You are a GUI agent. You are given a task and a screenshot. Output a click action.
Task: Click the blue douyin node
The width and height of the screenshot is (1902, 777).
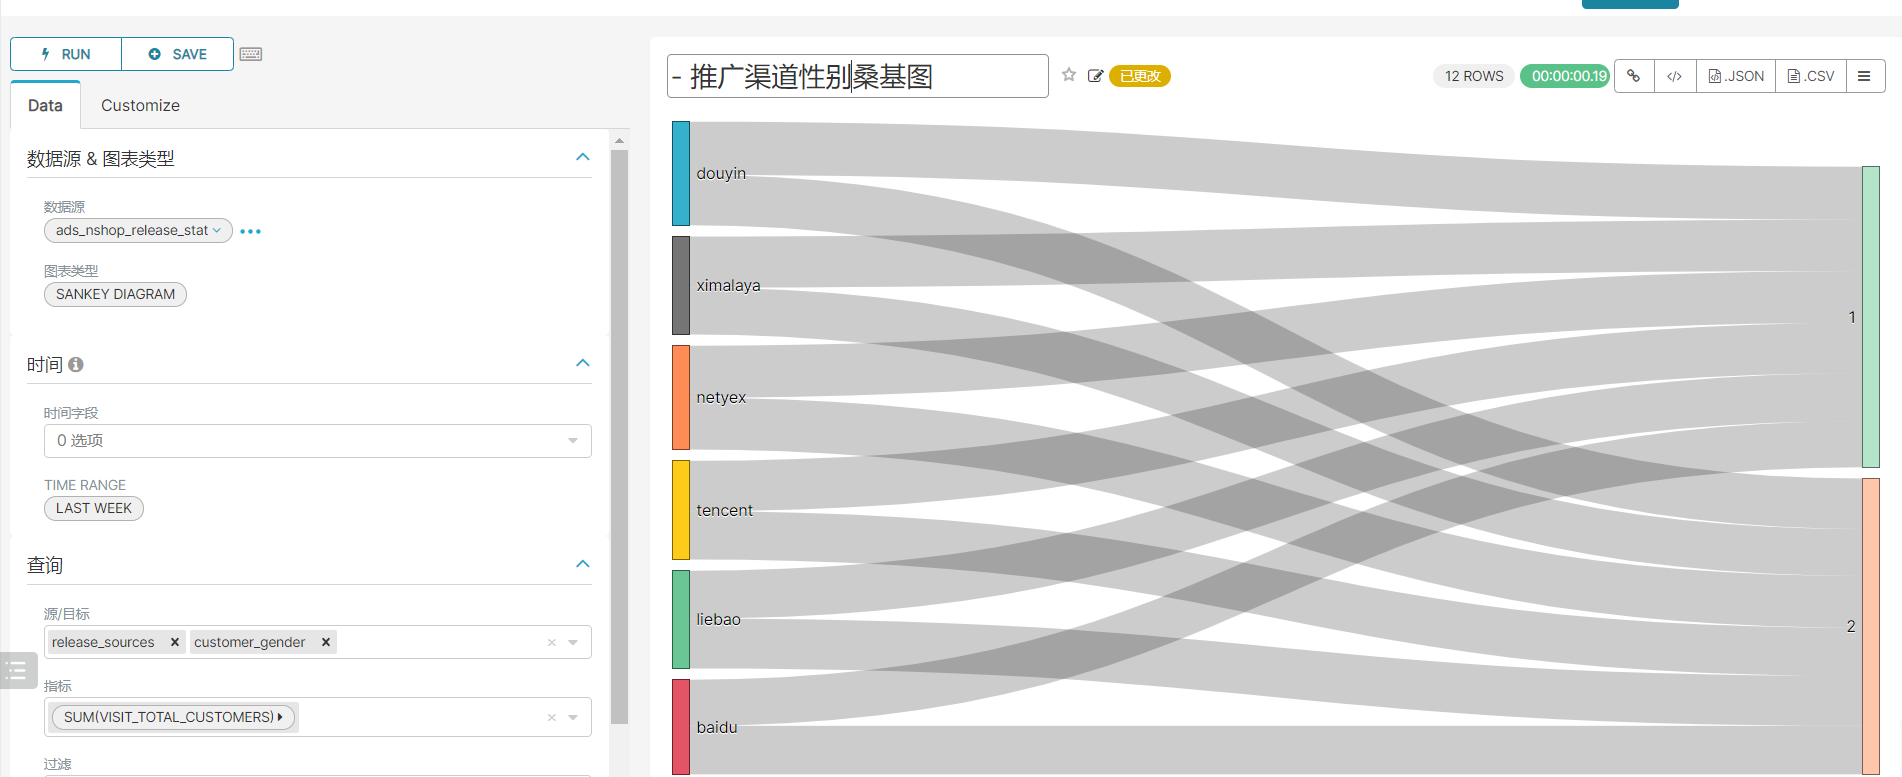pos(681,173)
